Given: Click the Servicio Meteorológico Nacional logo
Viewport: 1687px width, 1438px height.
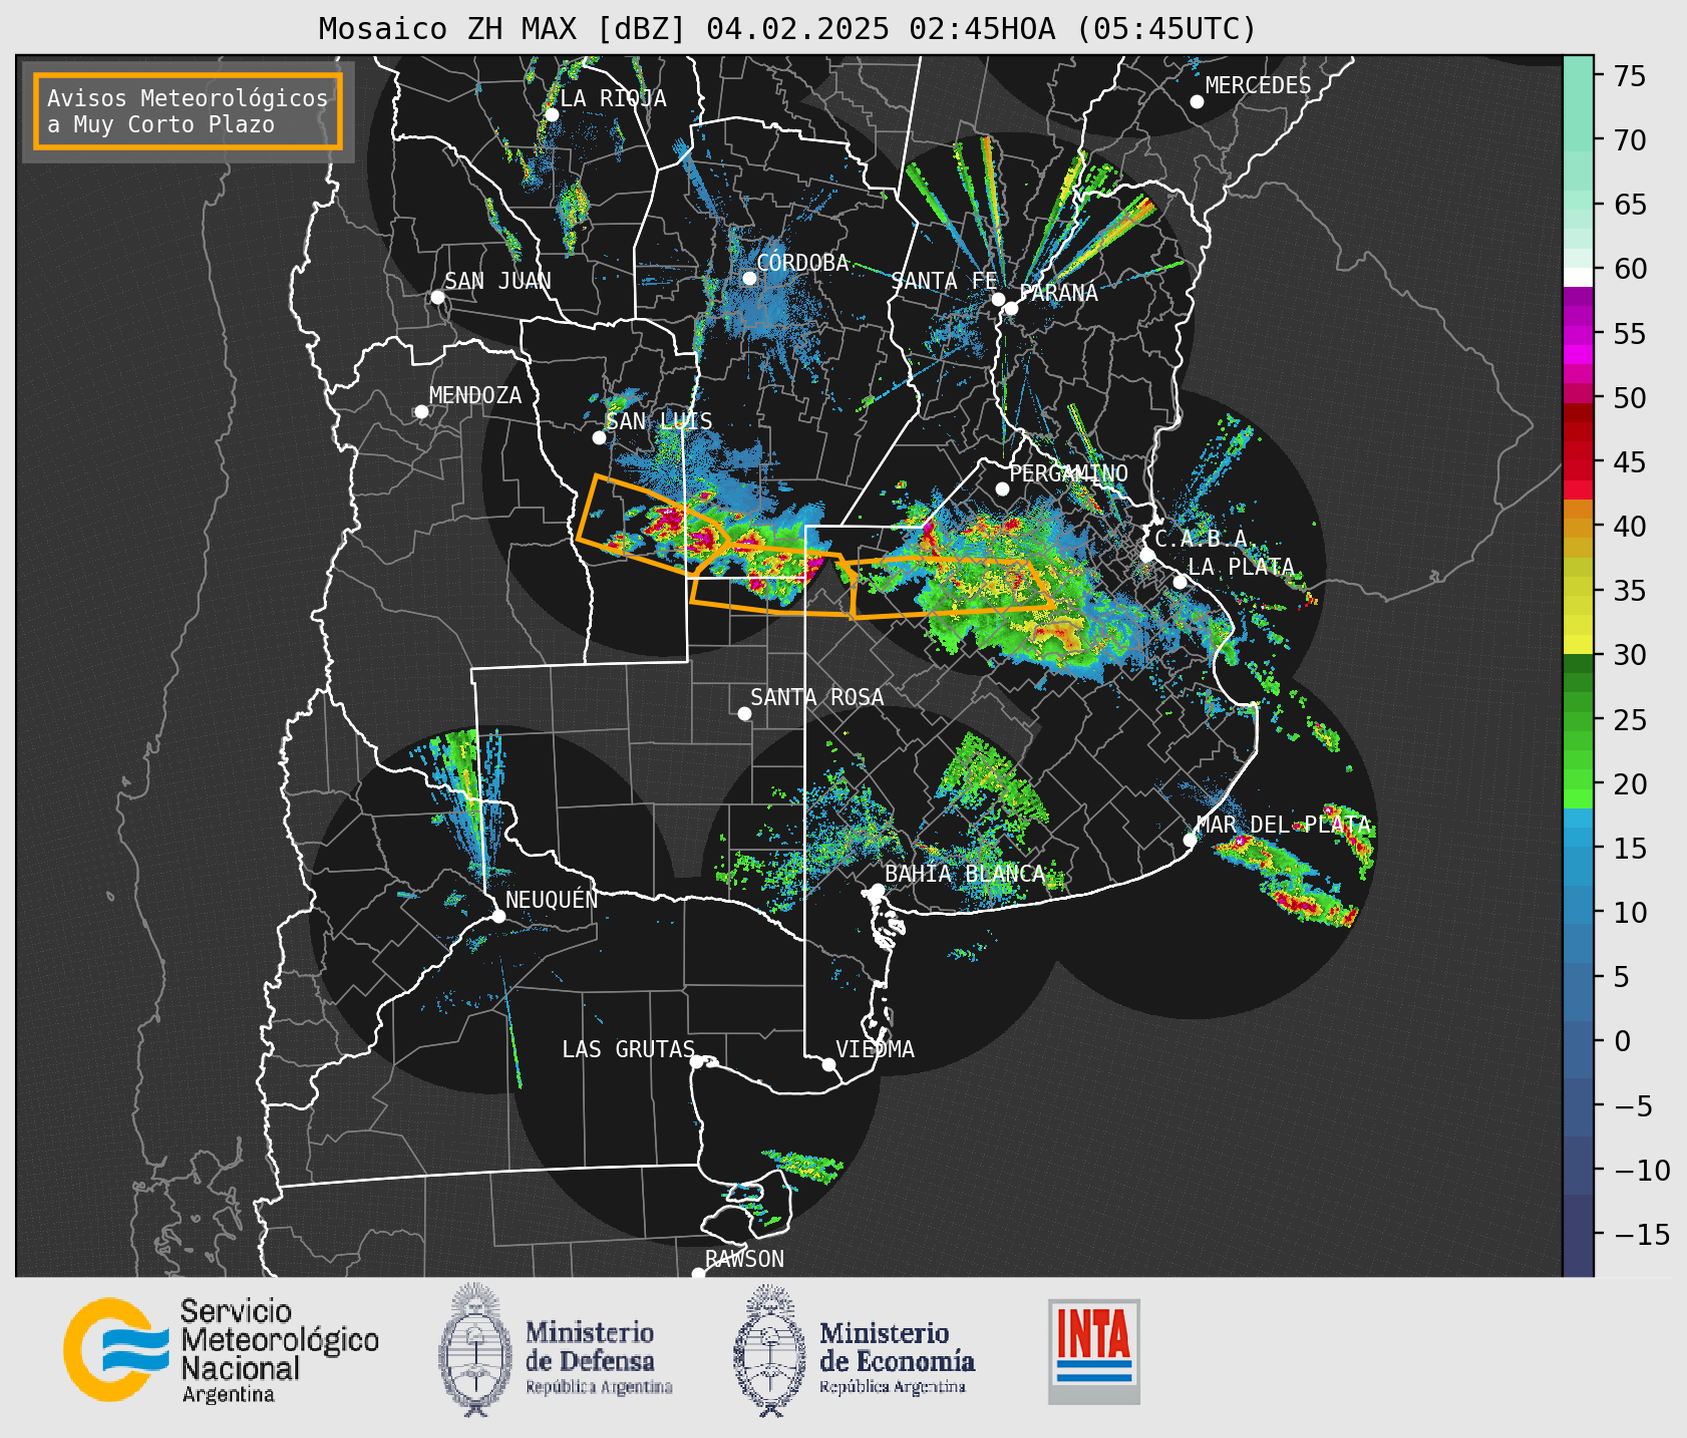Looking at the screenshot, I should click(x=222, y=1350).
